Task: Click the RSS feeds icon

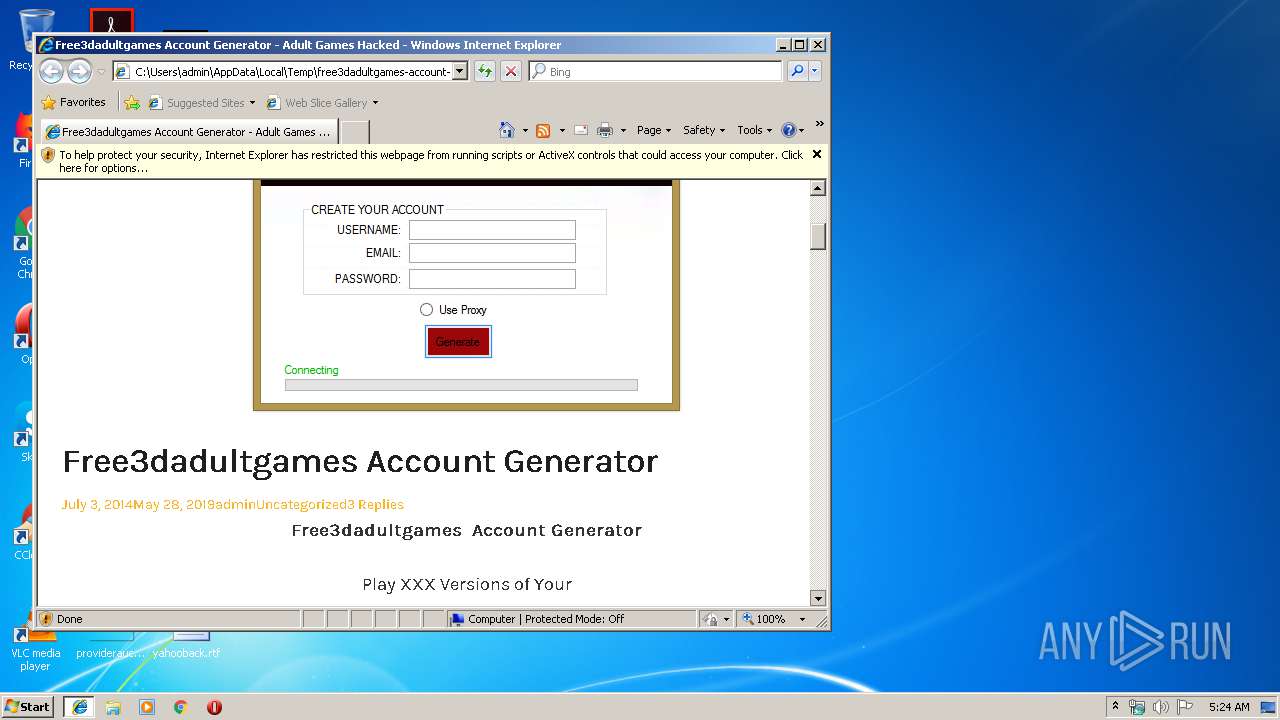Action: click(543, 130)
